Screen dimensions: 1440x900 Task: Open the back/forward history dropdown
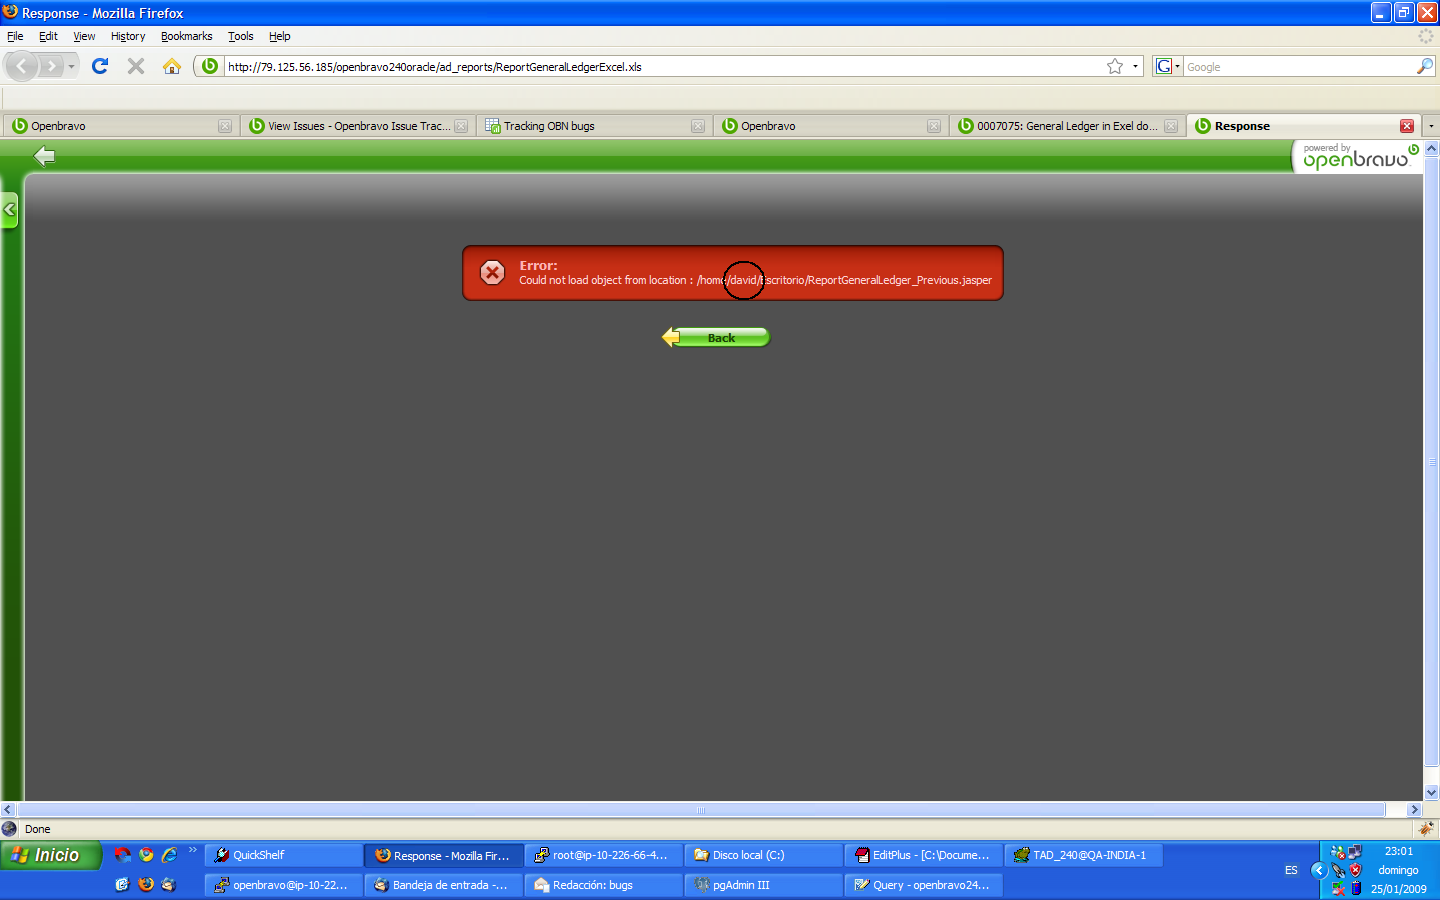tap(71, 67)
